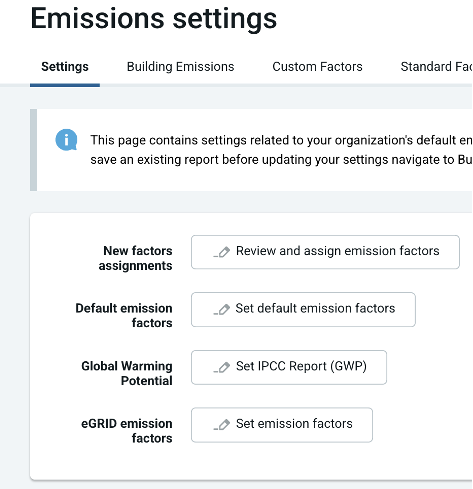Click the info banner message text

pyautogui.click(x=281, y=150)
